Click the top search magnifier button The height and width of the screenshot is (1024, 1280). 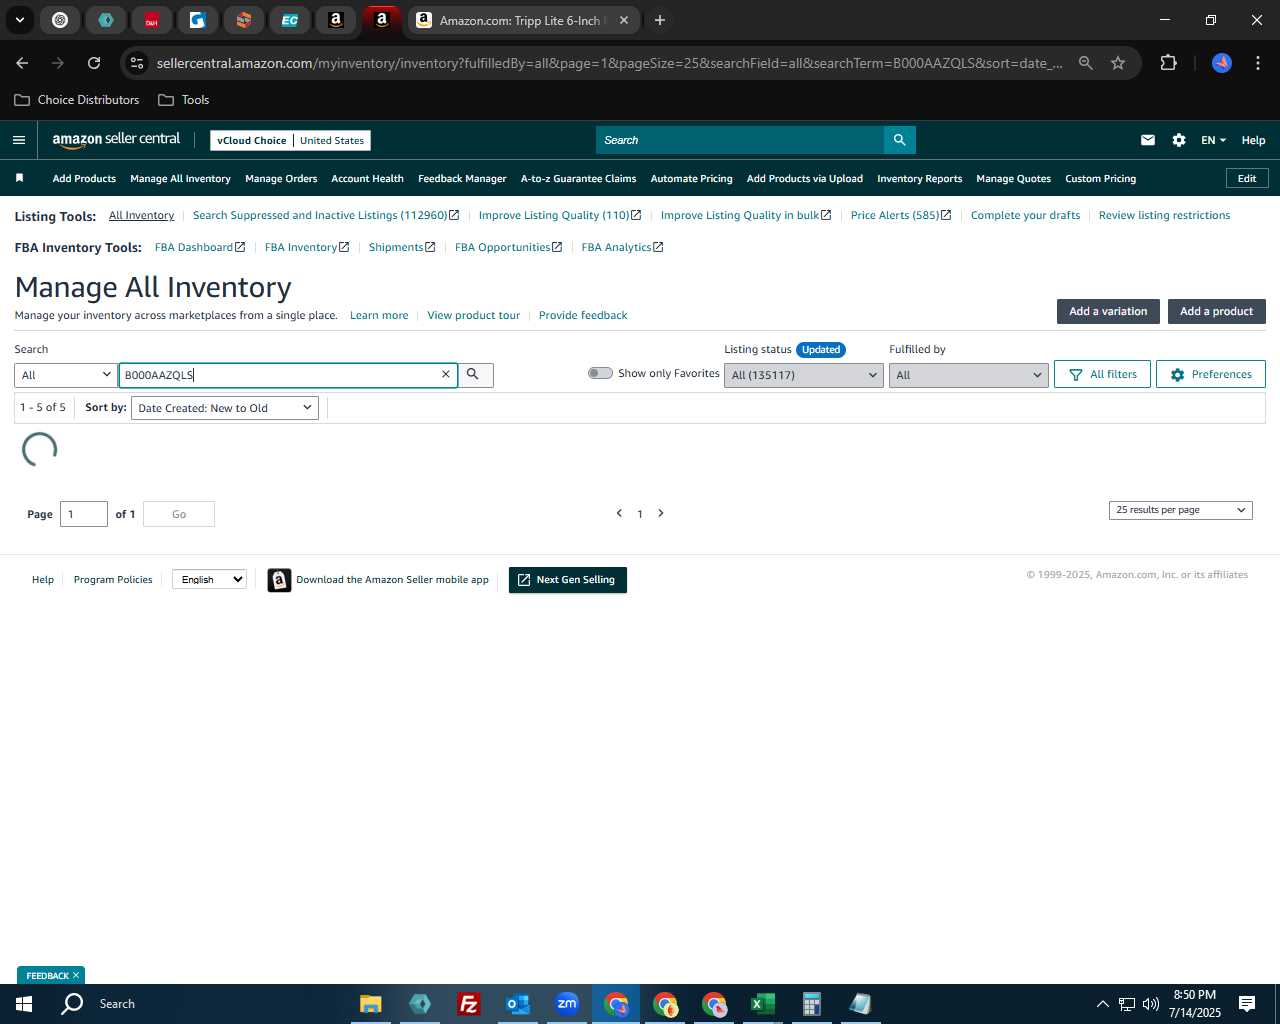pos(900,140)
